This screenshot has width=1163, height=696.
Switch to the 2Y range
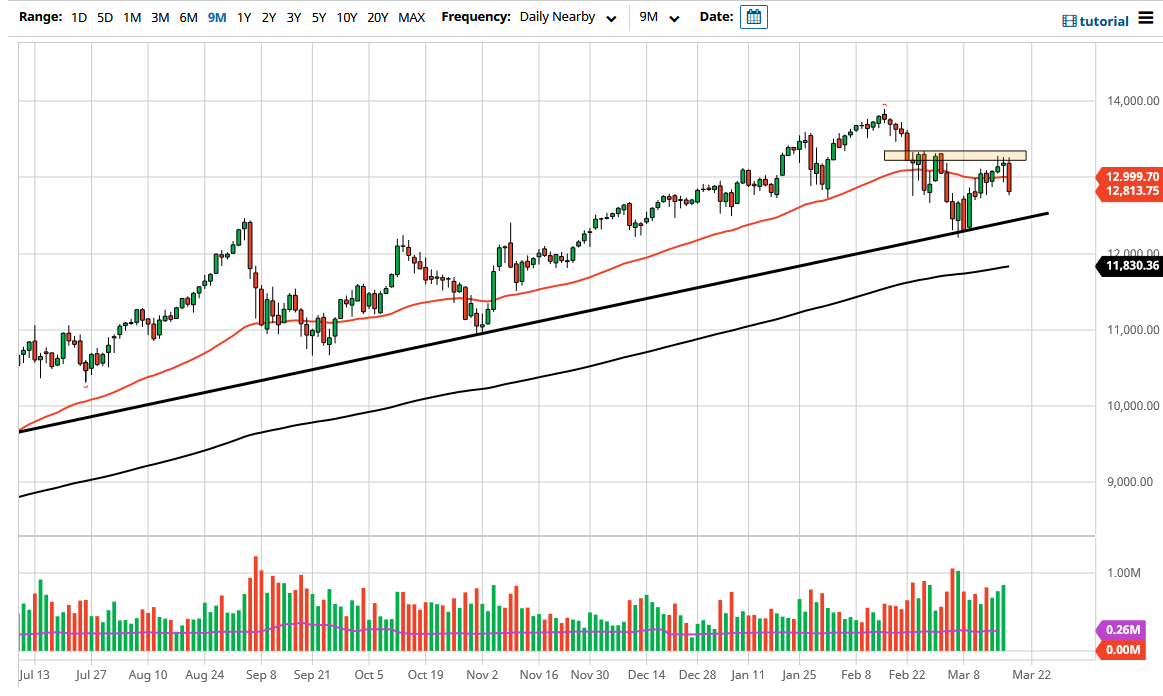tap(268, 17)
